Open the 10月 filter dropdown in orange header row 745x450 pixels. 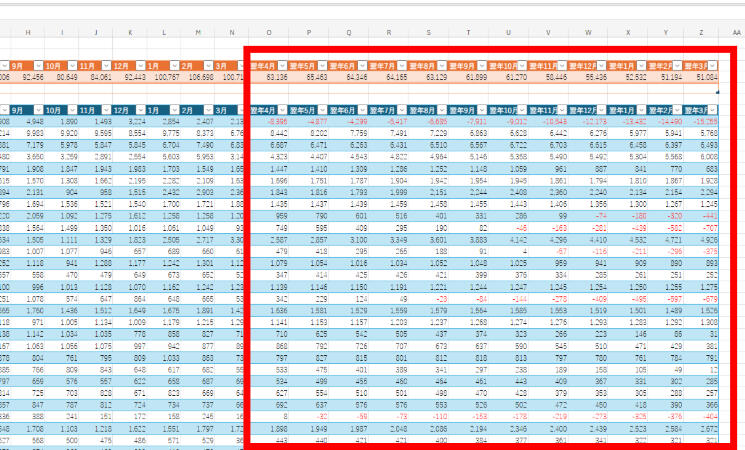coord(72,66)
